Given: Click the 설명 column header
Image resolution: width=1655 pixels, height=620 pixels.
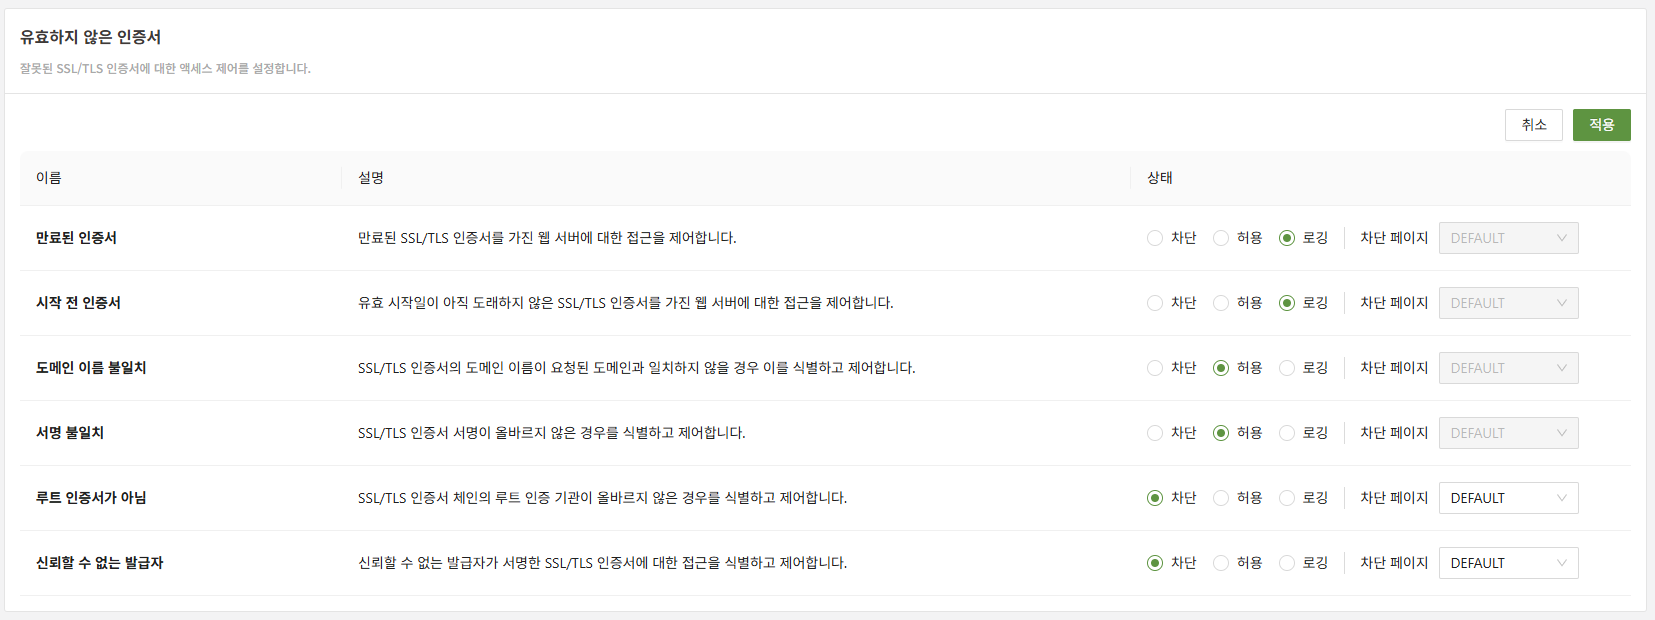Looking at the screenshot, I should pos(371,178).
